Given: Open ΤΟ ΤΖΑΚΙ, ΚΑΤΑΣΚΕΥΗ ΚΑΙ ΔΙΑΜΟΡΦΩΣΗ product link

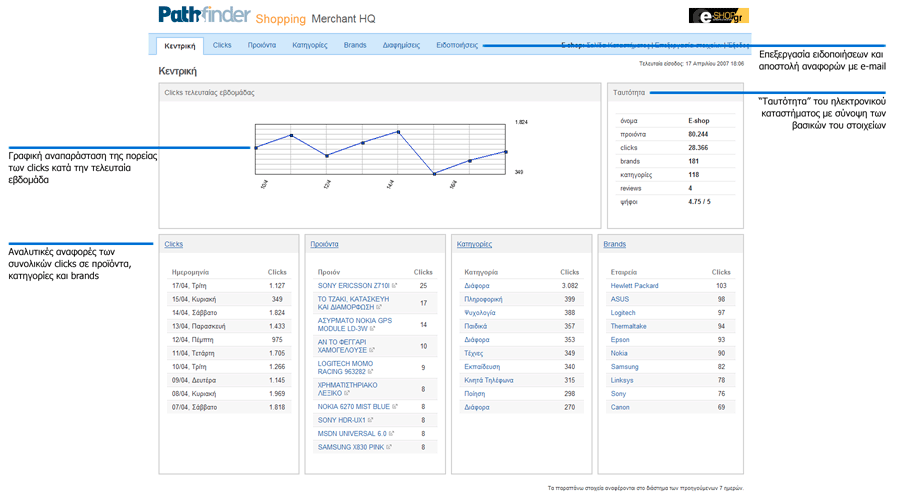Looking at the screenshot, I should (x=353, y=303).
